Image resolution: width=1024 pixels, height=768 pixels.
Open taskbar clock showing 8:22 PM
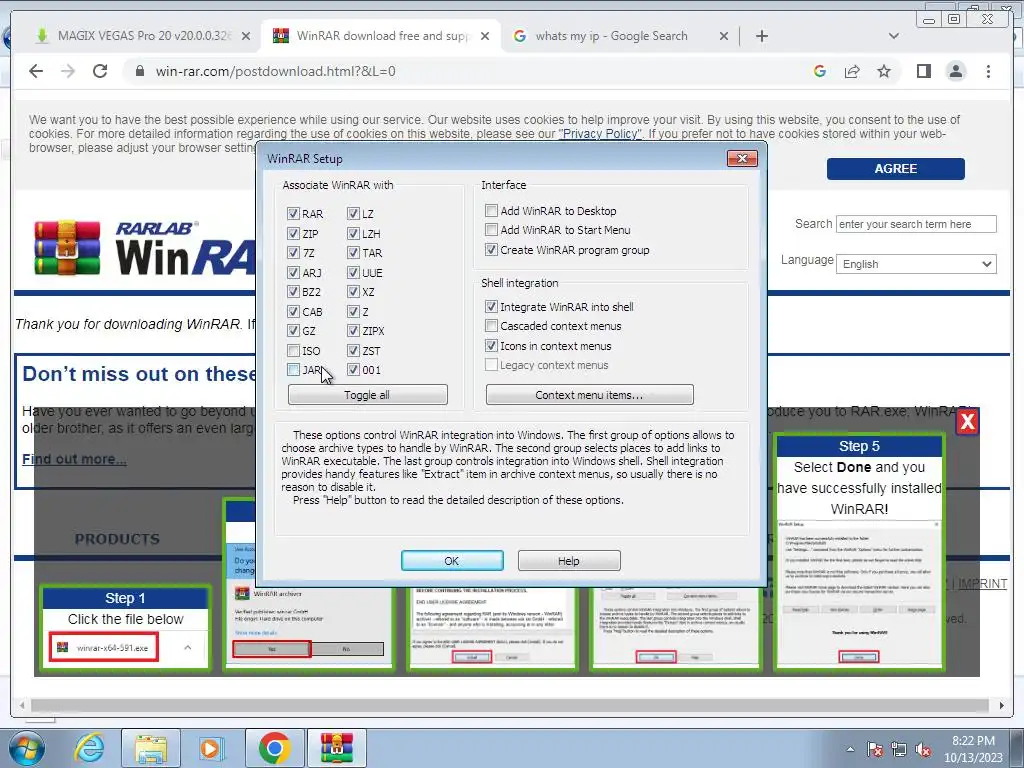(x=973, y=749)
